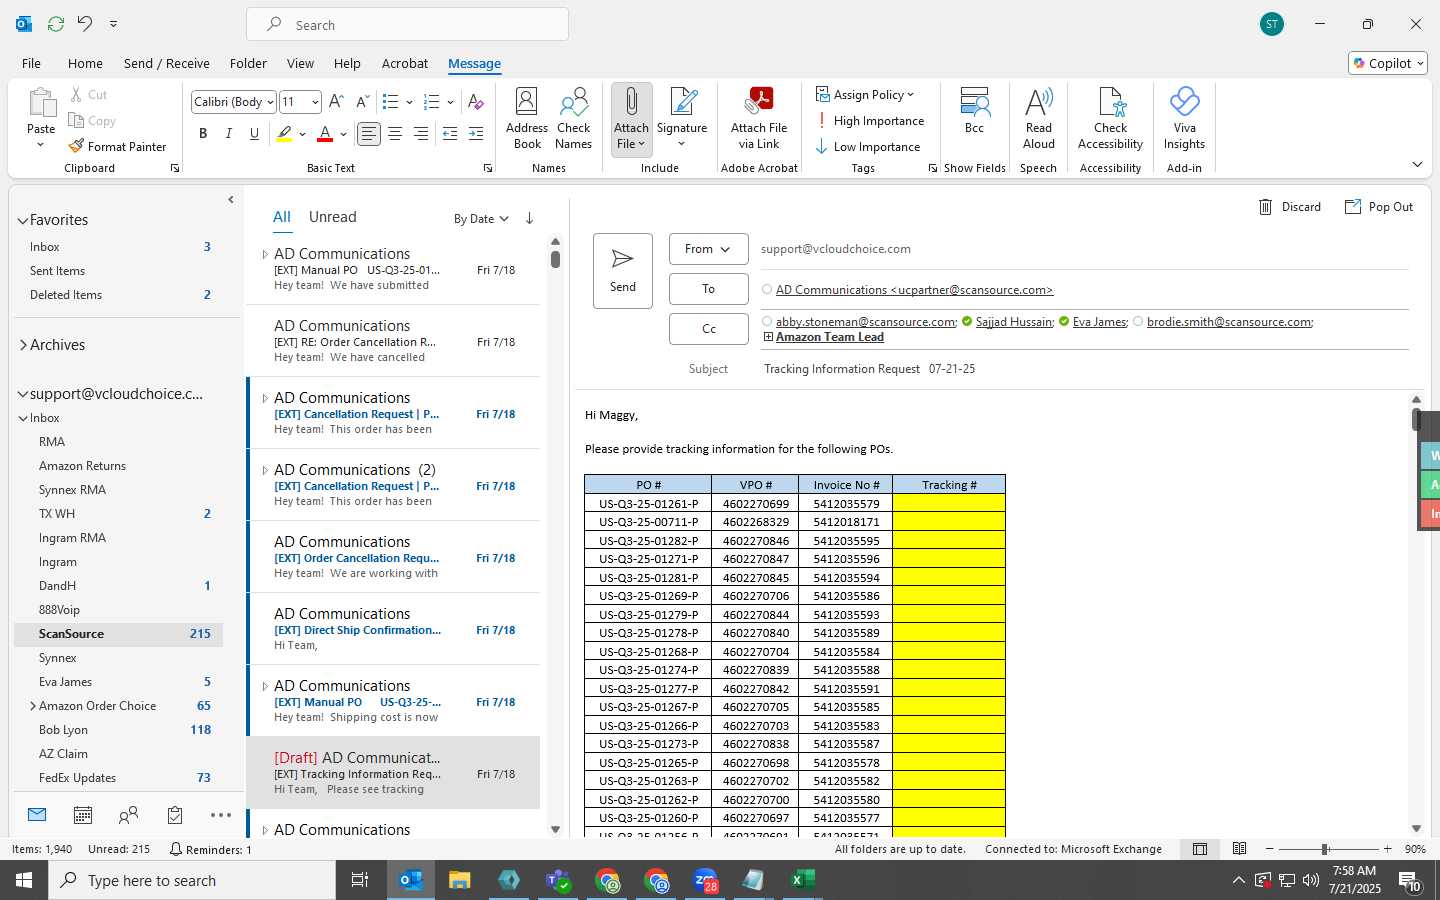Discard the draft message

click(1289, 207)
